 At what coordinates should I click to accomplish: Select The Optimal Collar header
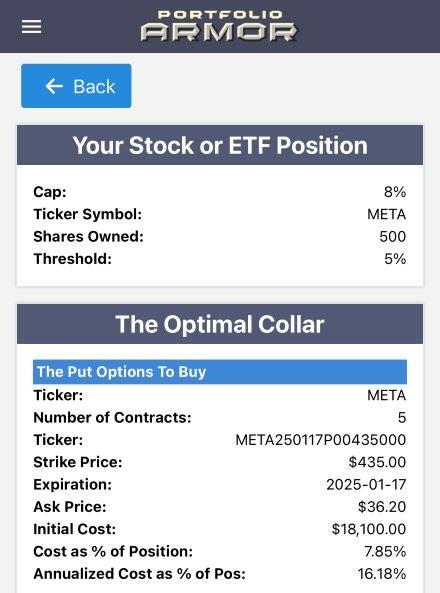pyautogui.click(x=220, y=324)
